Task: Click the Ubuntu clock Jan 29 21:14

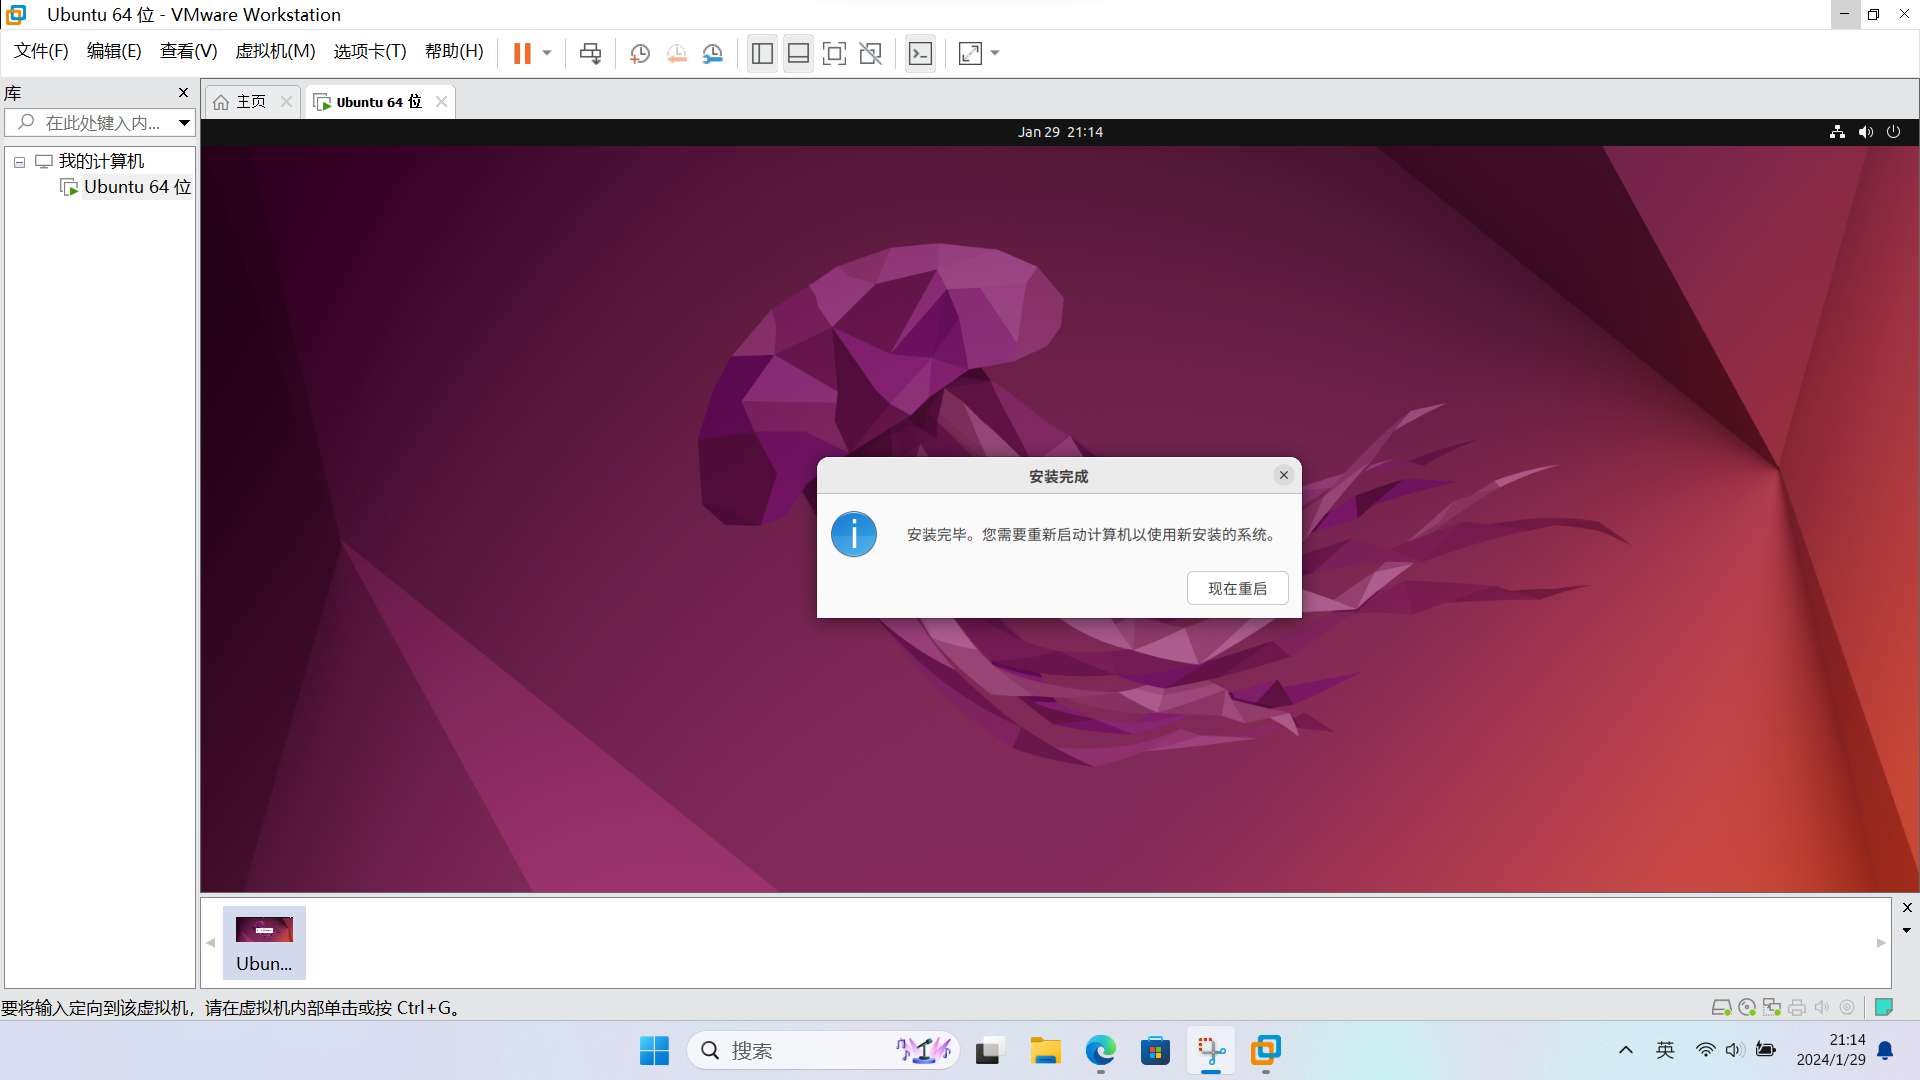Action: coord(1060,132)
